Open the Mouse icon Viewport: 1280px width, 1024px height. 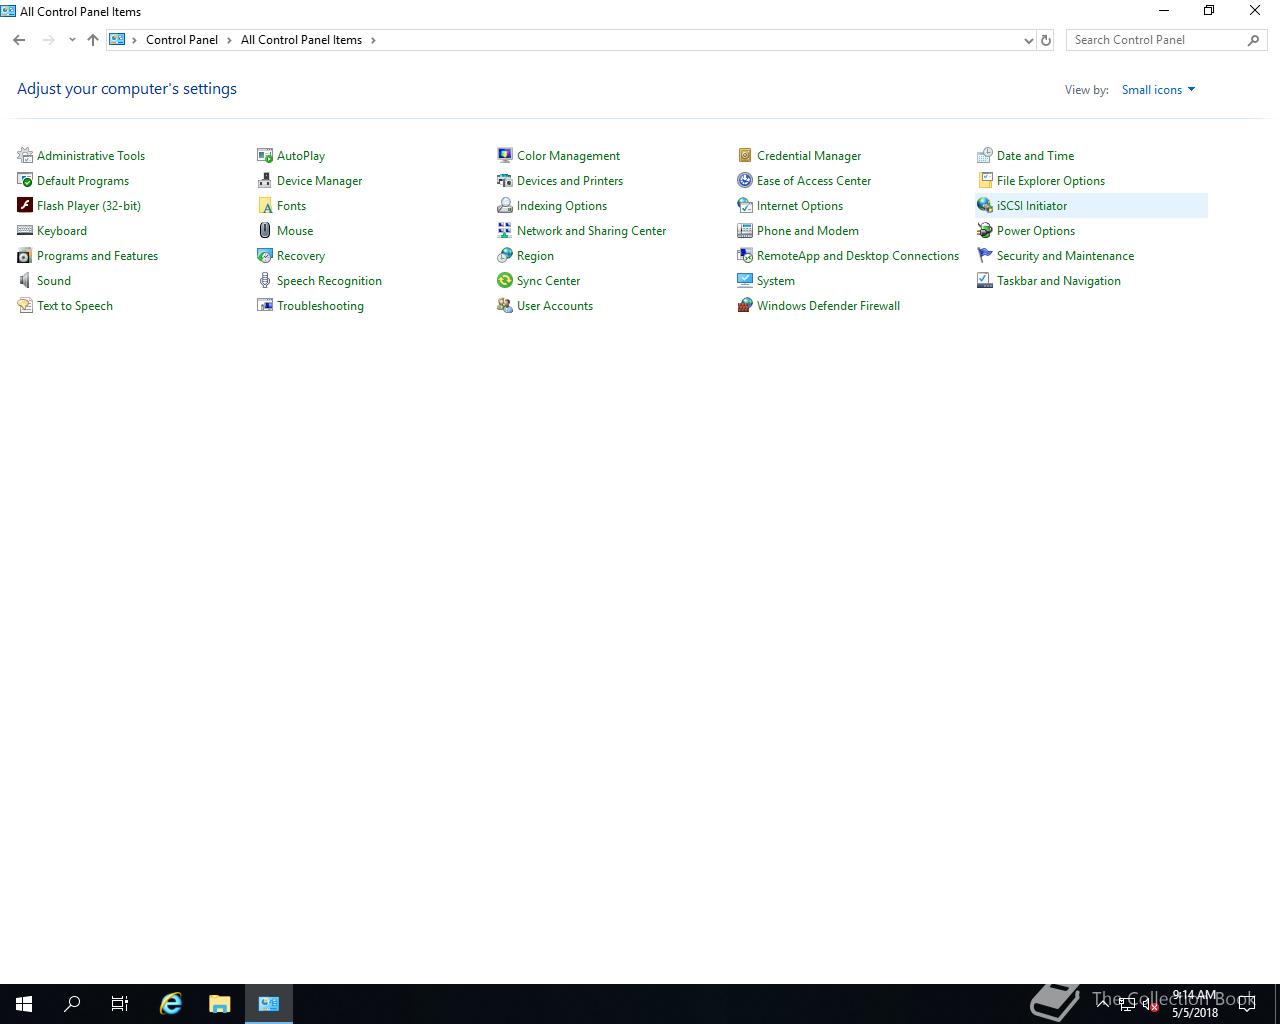265,230
